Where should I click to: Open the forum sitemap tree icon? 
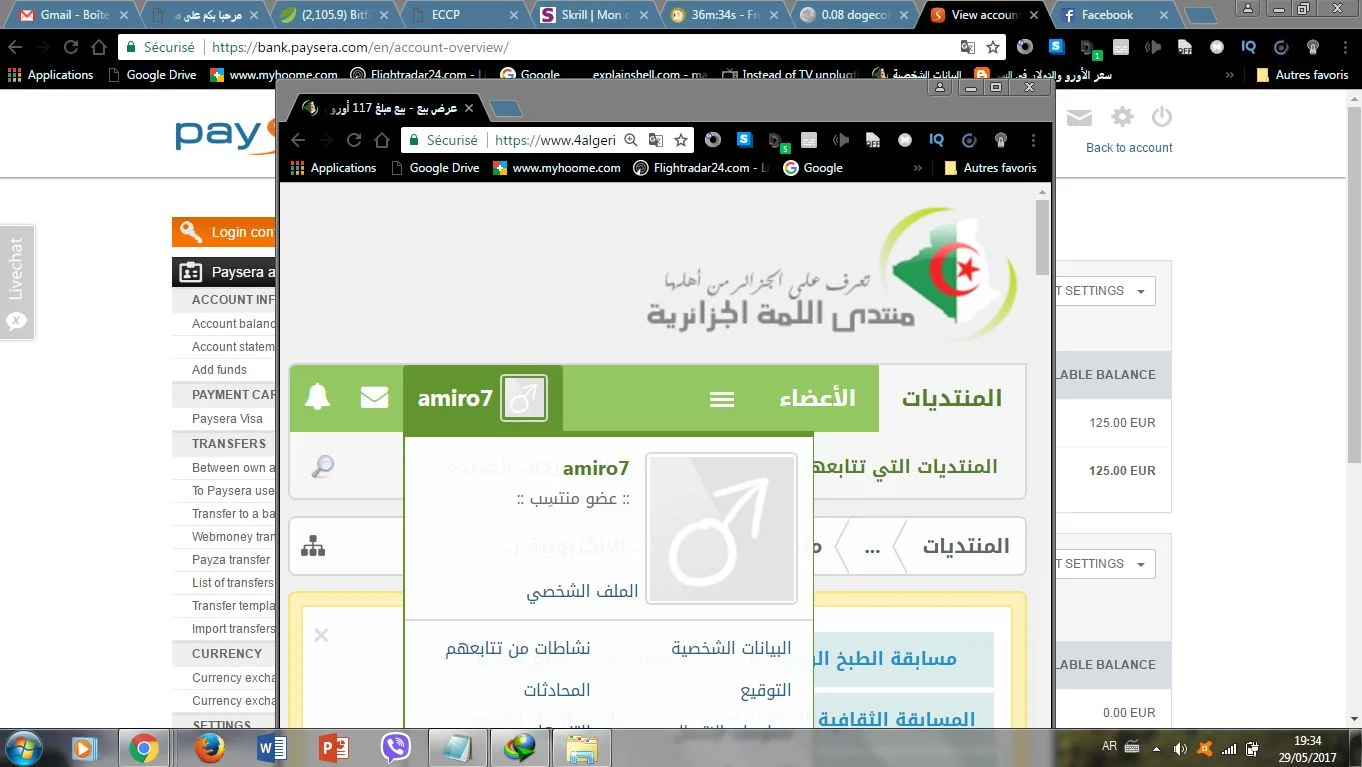pyautogui.click(x=313, y=546)
